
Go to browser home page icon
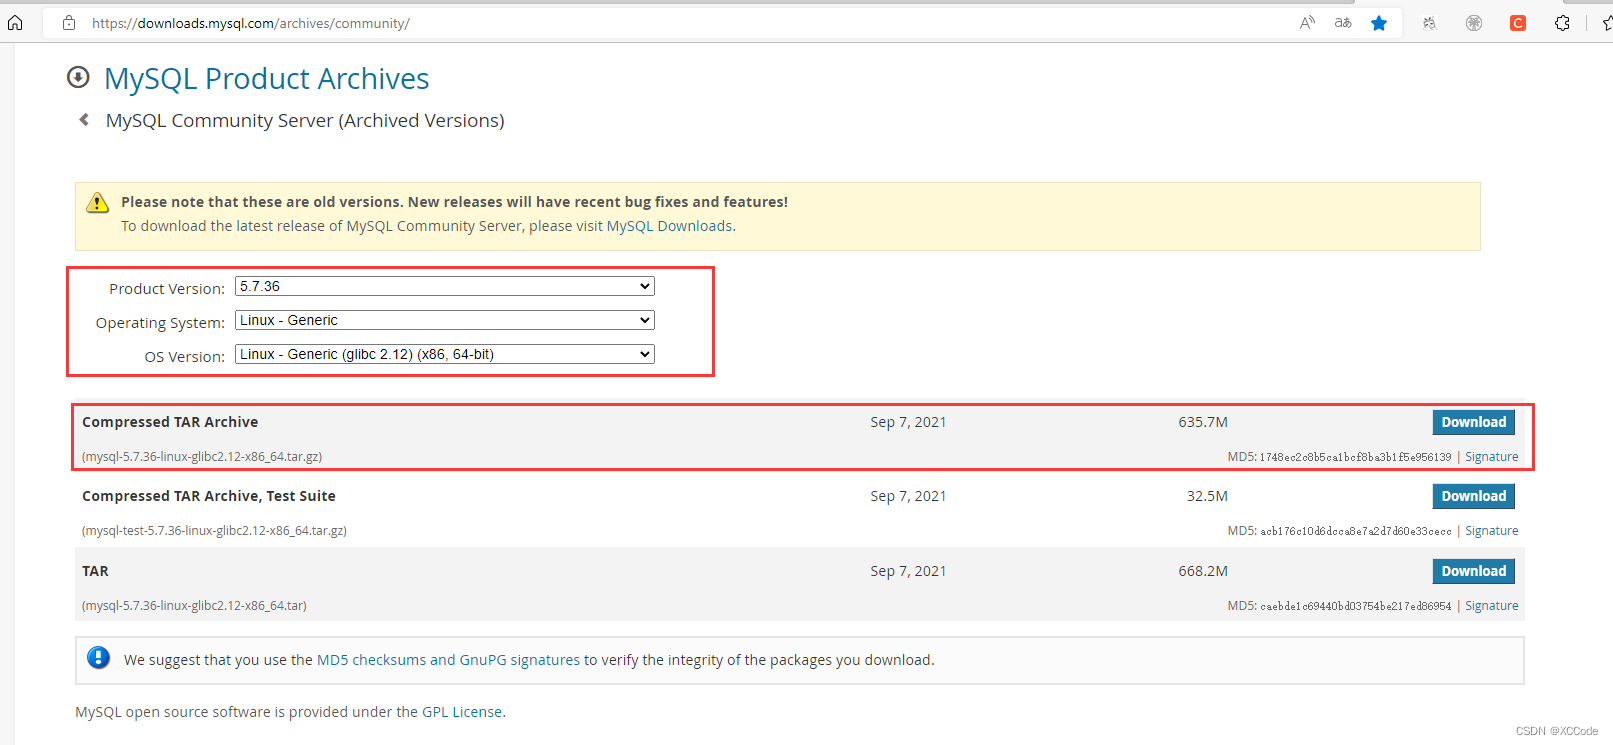15,23
